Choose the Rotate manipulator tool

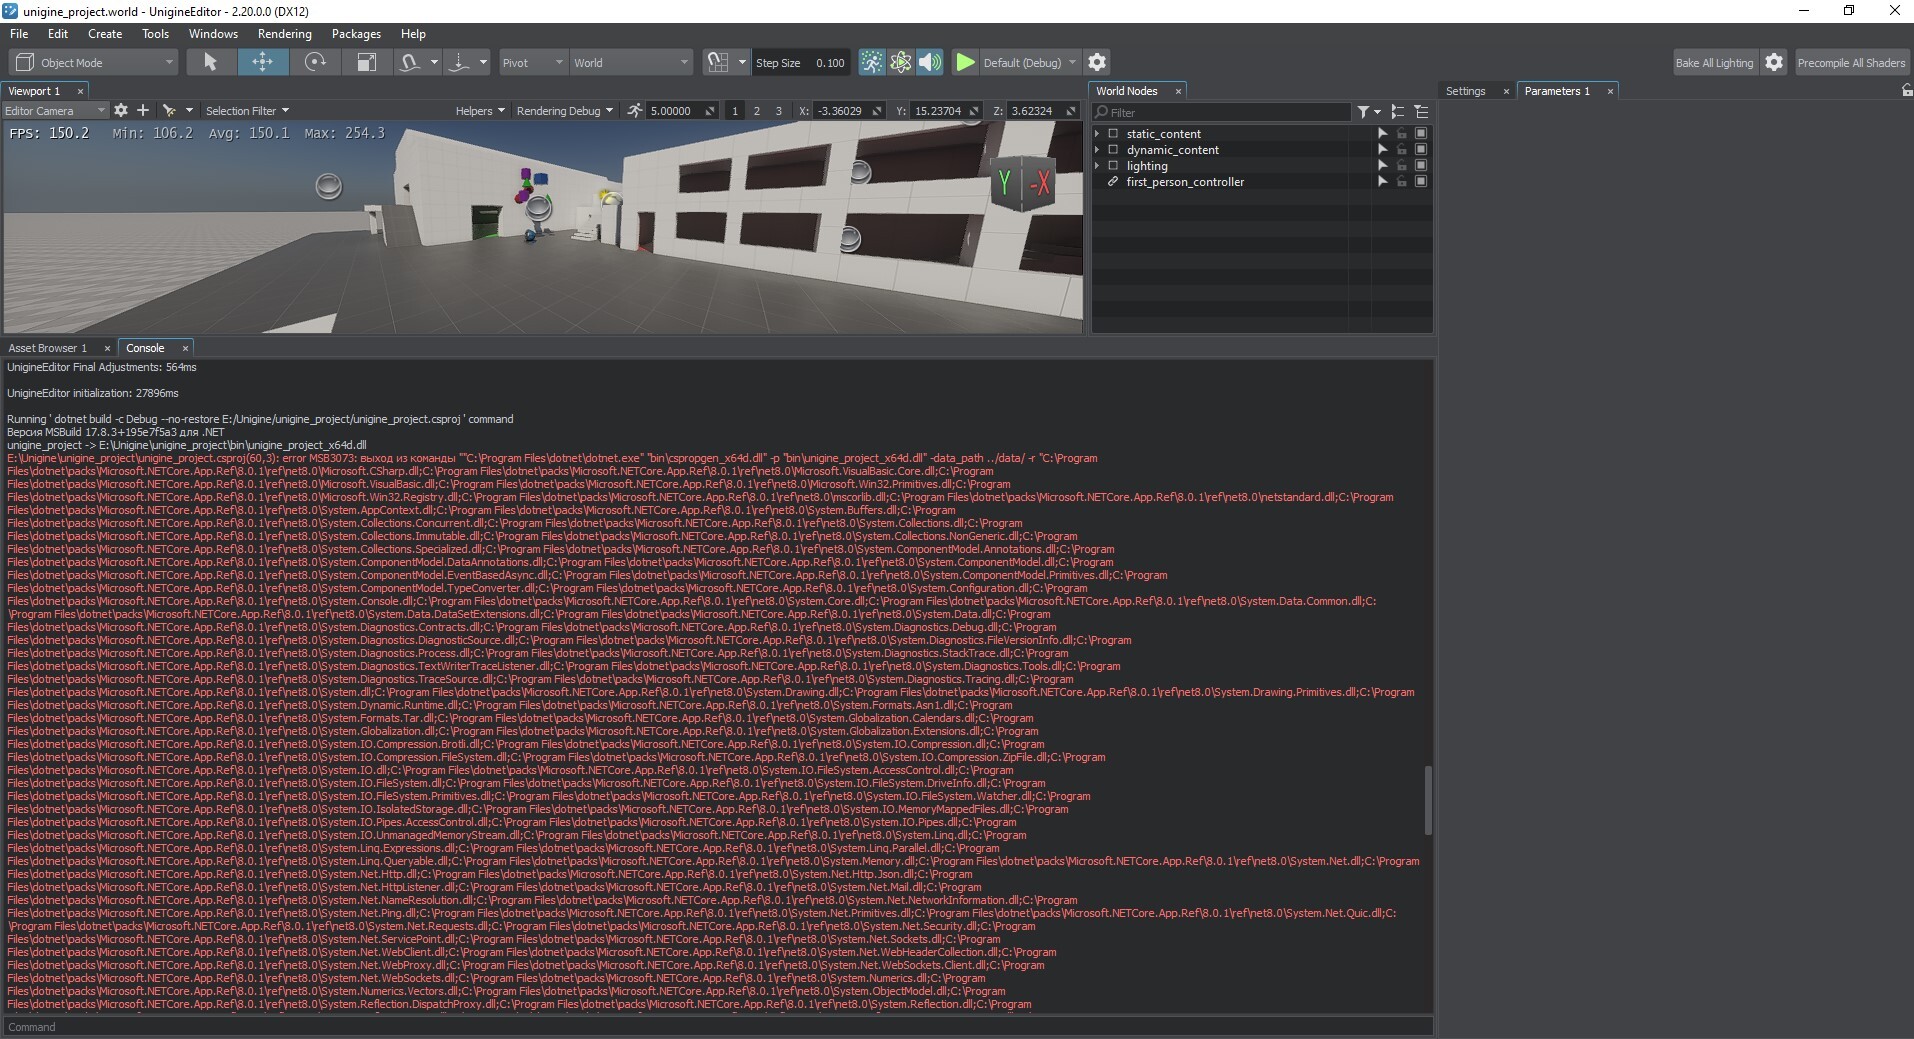point(315,62)
